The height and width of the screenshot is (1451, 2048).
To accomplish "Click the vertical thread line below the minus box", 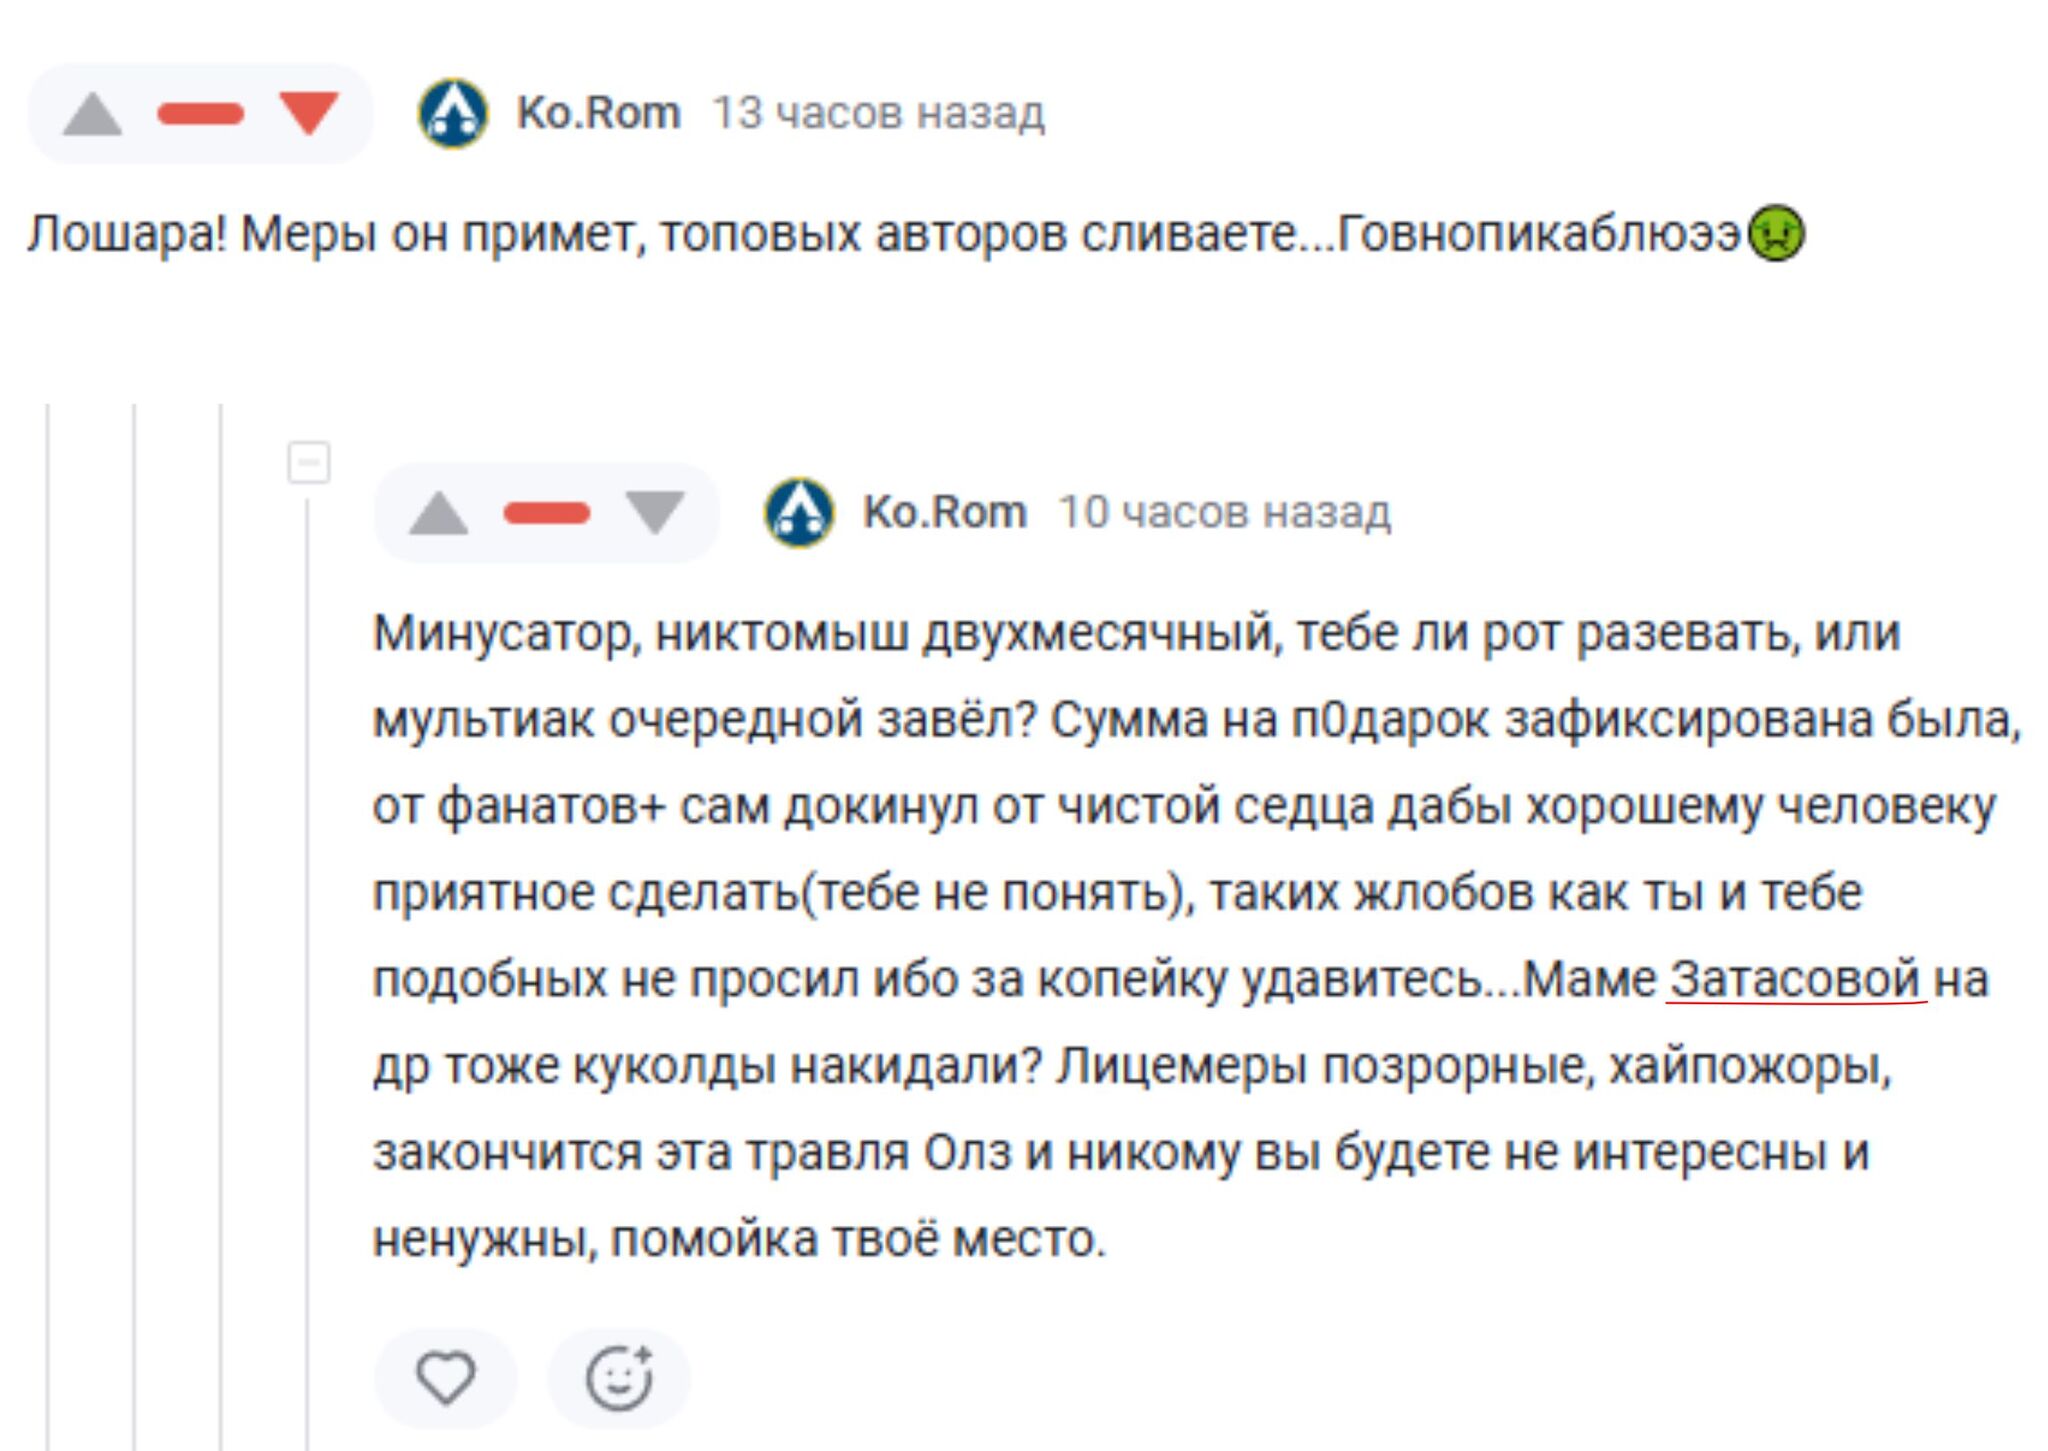I will click(308, 900).
